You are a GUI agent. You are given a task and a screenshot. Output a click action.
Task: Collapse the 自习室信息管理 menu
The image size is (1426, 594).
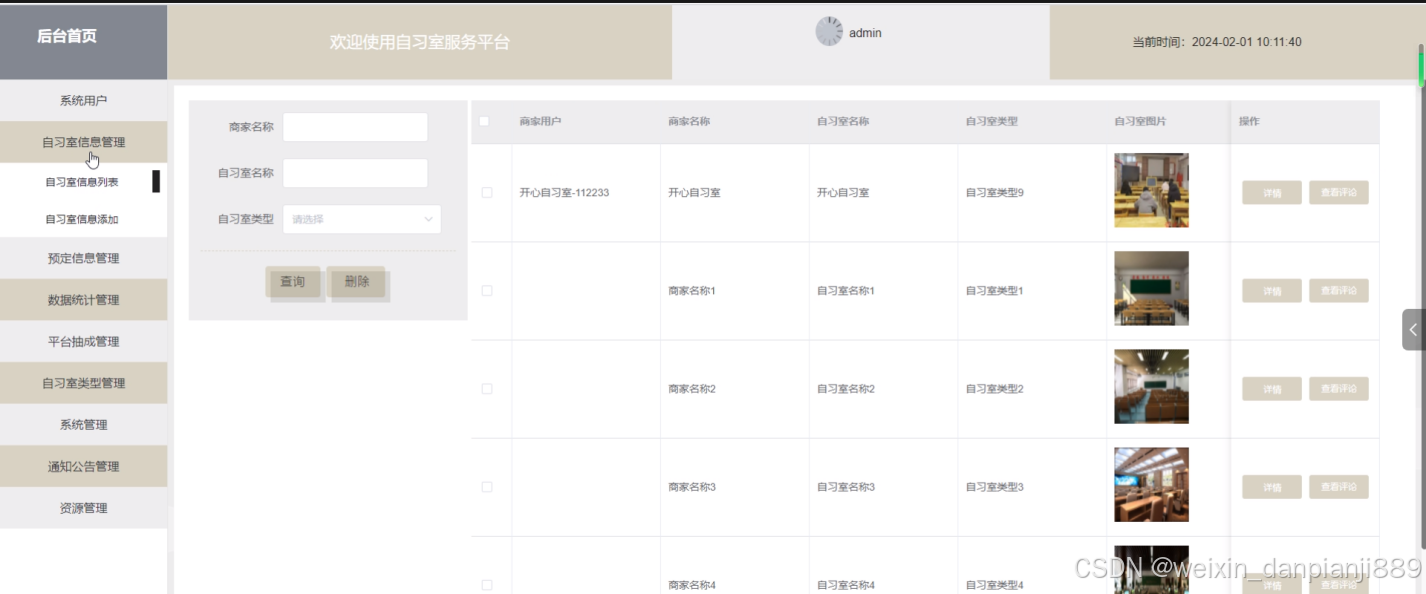click(x=83, y=142)
